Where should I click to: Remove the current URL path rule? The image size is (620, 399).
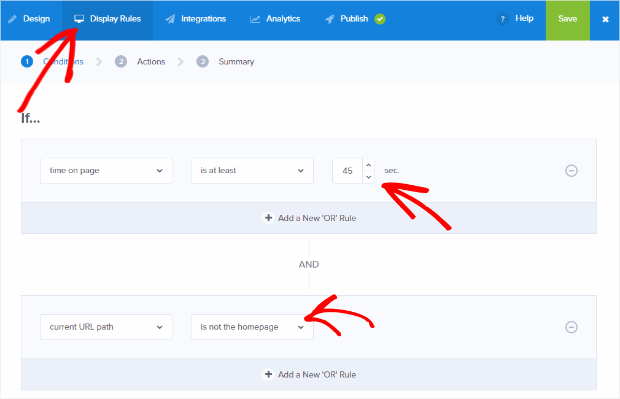pos(571,327)
